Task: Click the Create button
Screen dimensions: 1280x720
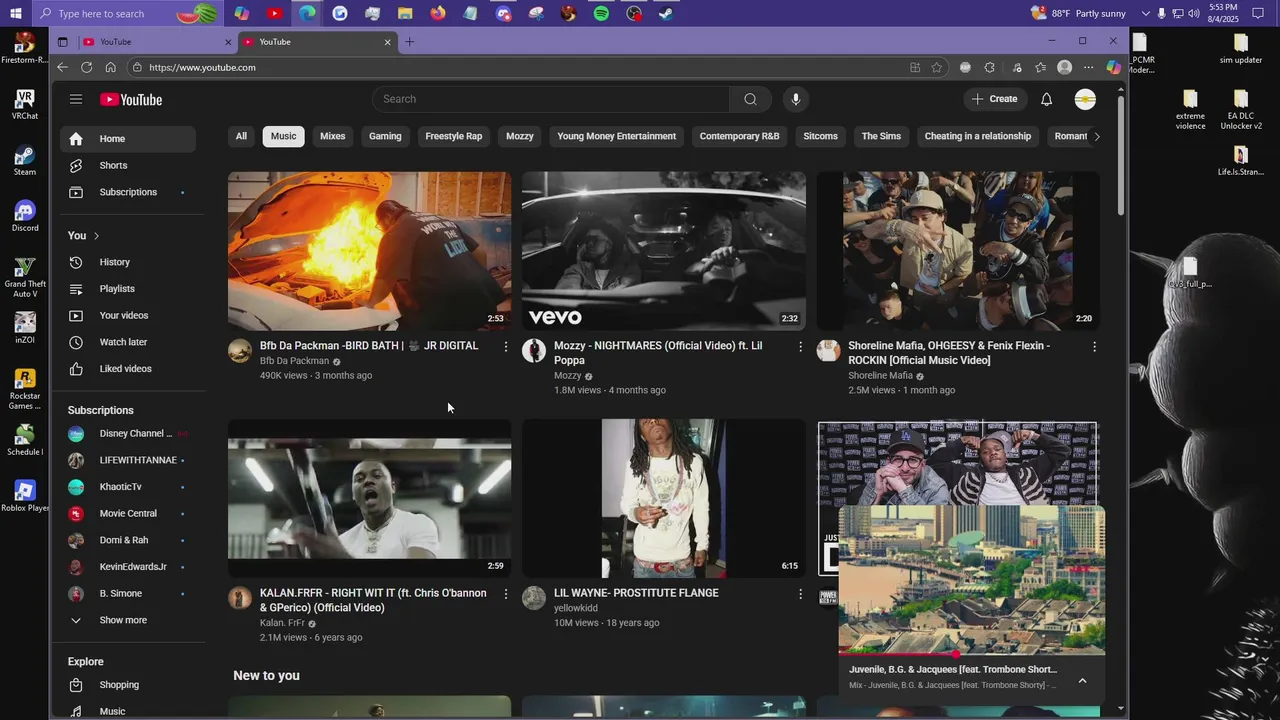Action: (994, 99)
